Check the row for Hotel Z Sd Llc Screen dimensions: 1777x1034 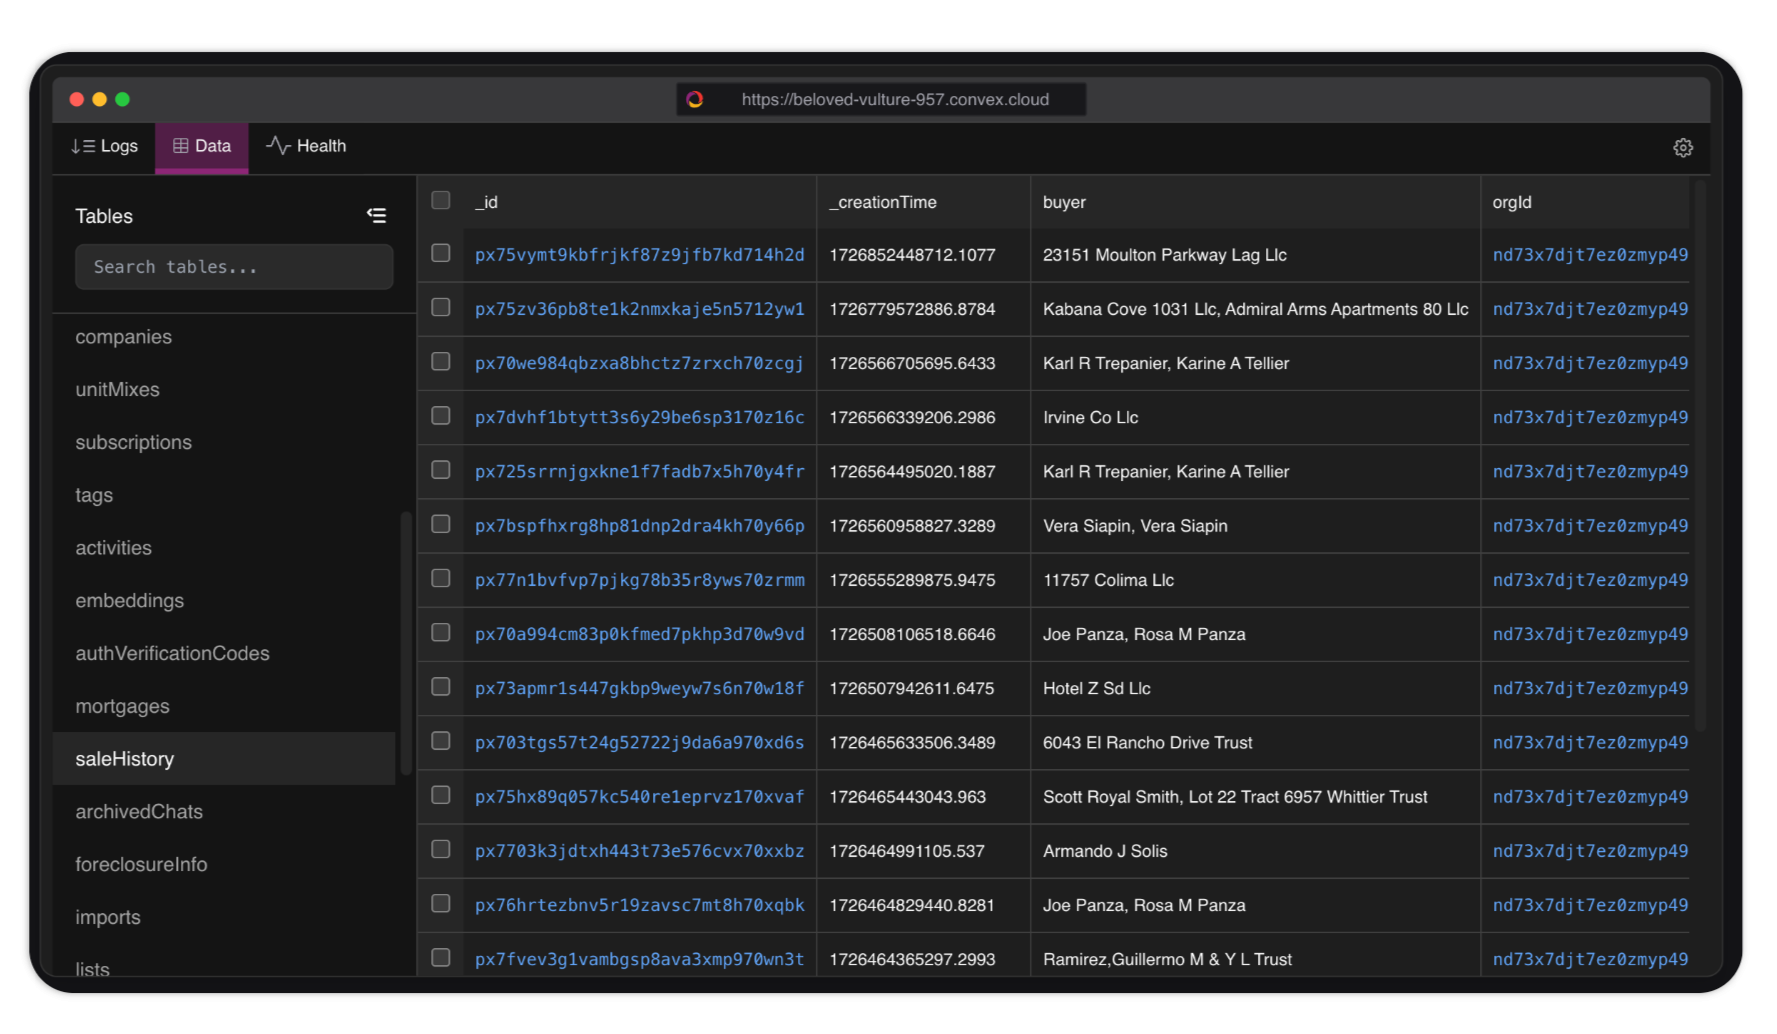[x=440, y=686]
